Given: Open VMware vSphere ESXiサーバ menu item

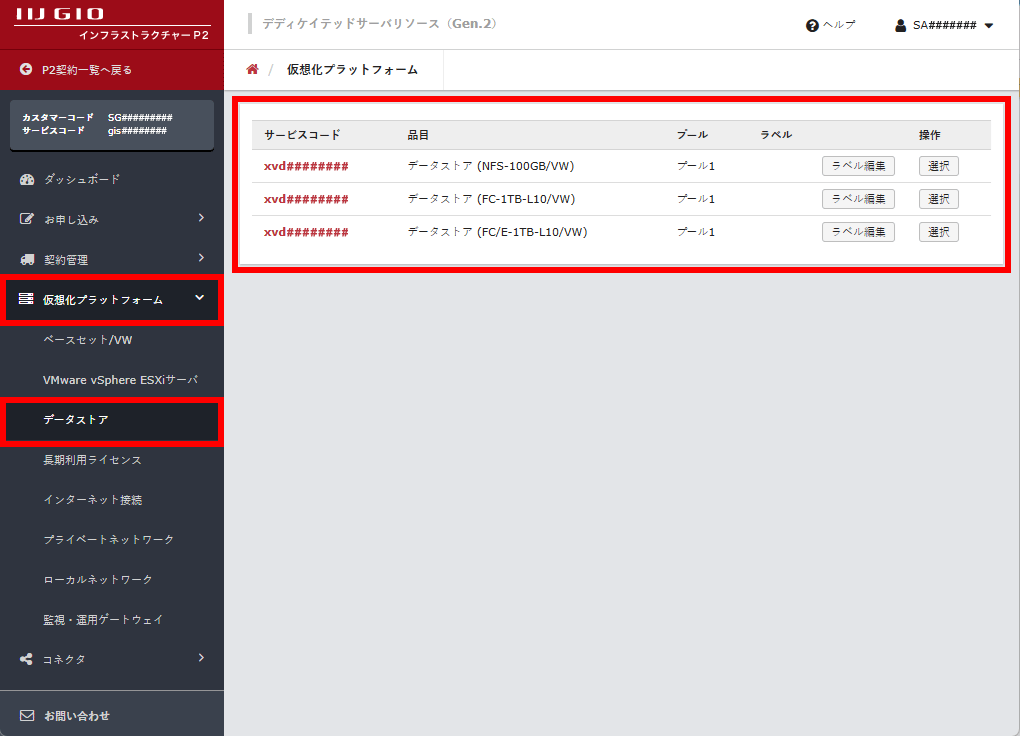Looking at the screenshot, I should pyautogui.click(x=120, y=380).
